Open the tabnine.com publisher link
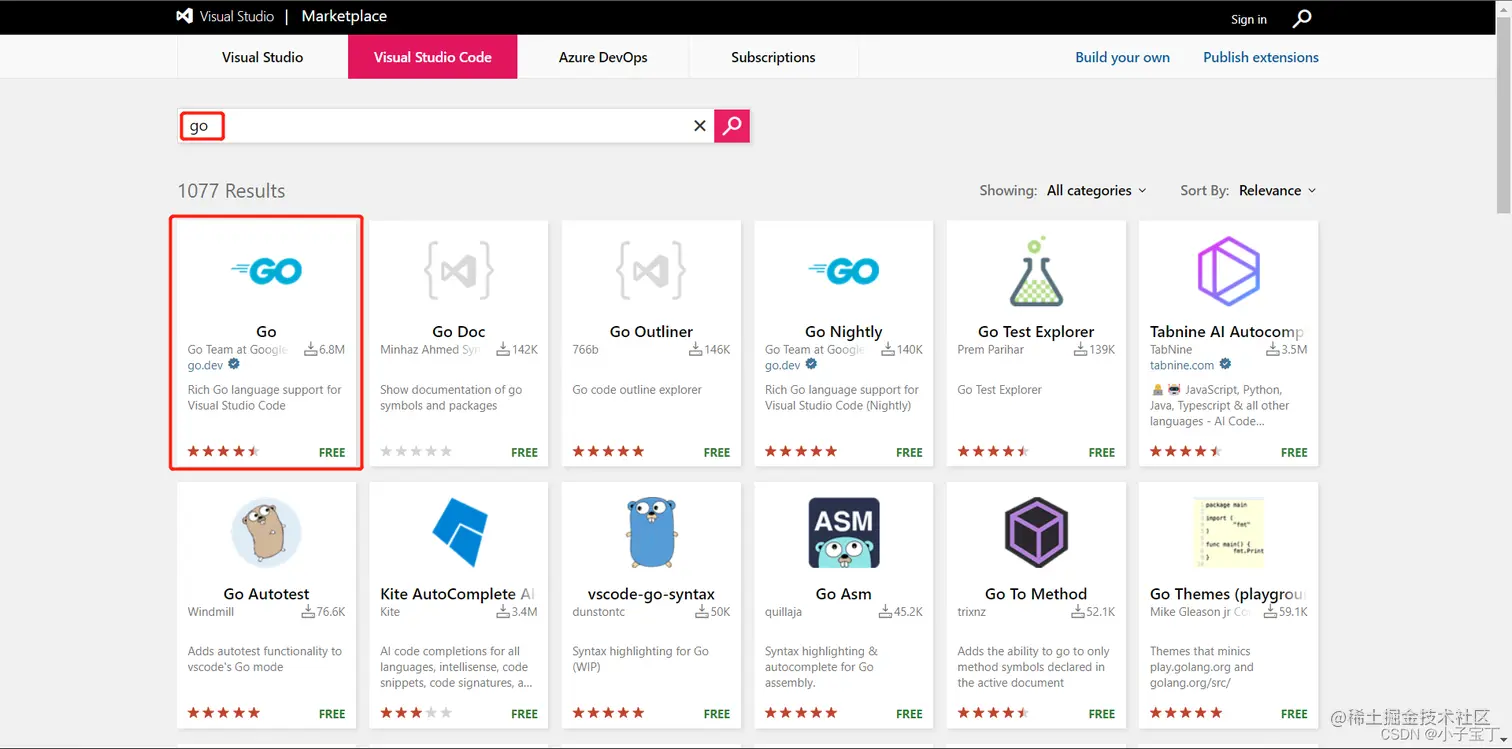The image size is (1512, 749). 1182,365
